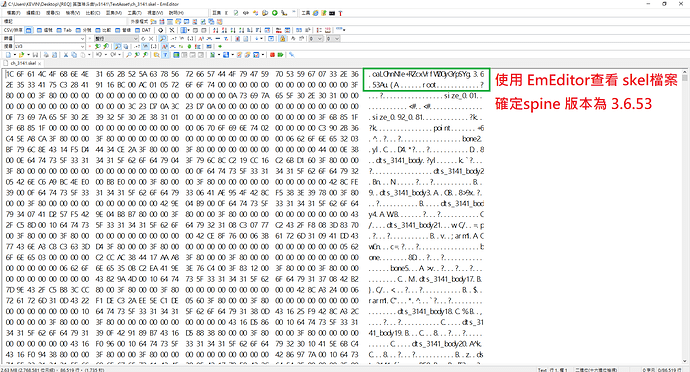The image size is (690, 372).
Task: Expand the filter text dropdown
Action: click(82, 38)
